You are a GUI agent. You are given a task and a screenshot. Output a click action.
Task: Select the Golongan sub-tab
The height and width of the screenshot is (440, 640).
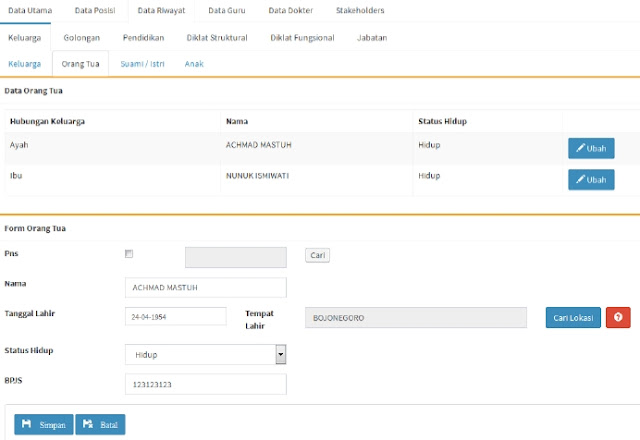tap(82, 38)
